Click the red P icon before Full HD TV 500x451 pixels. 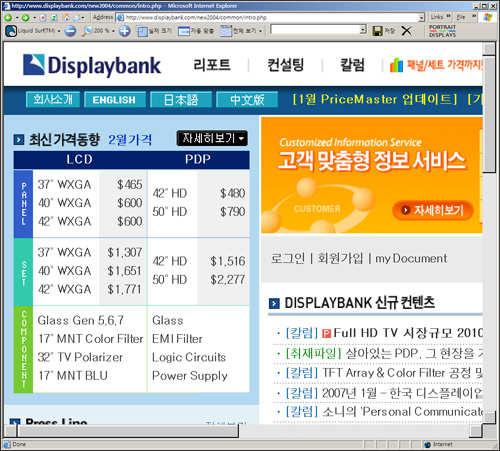[x=327, y=333]
